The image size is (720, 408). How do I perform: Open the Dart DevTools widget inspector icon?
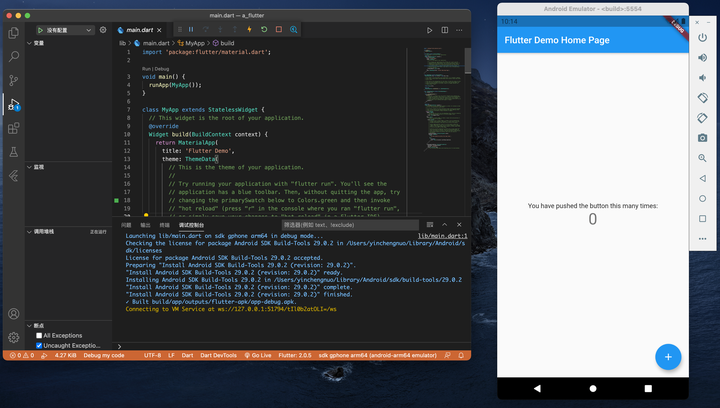pos(293,29)
